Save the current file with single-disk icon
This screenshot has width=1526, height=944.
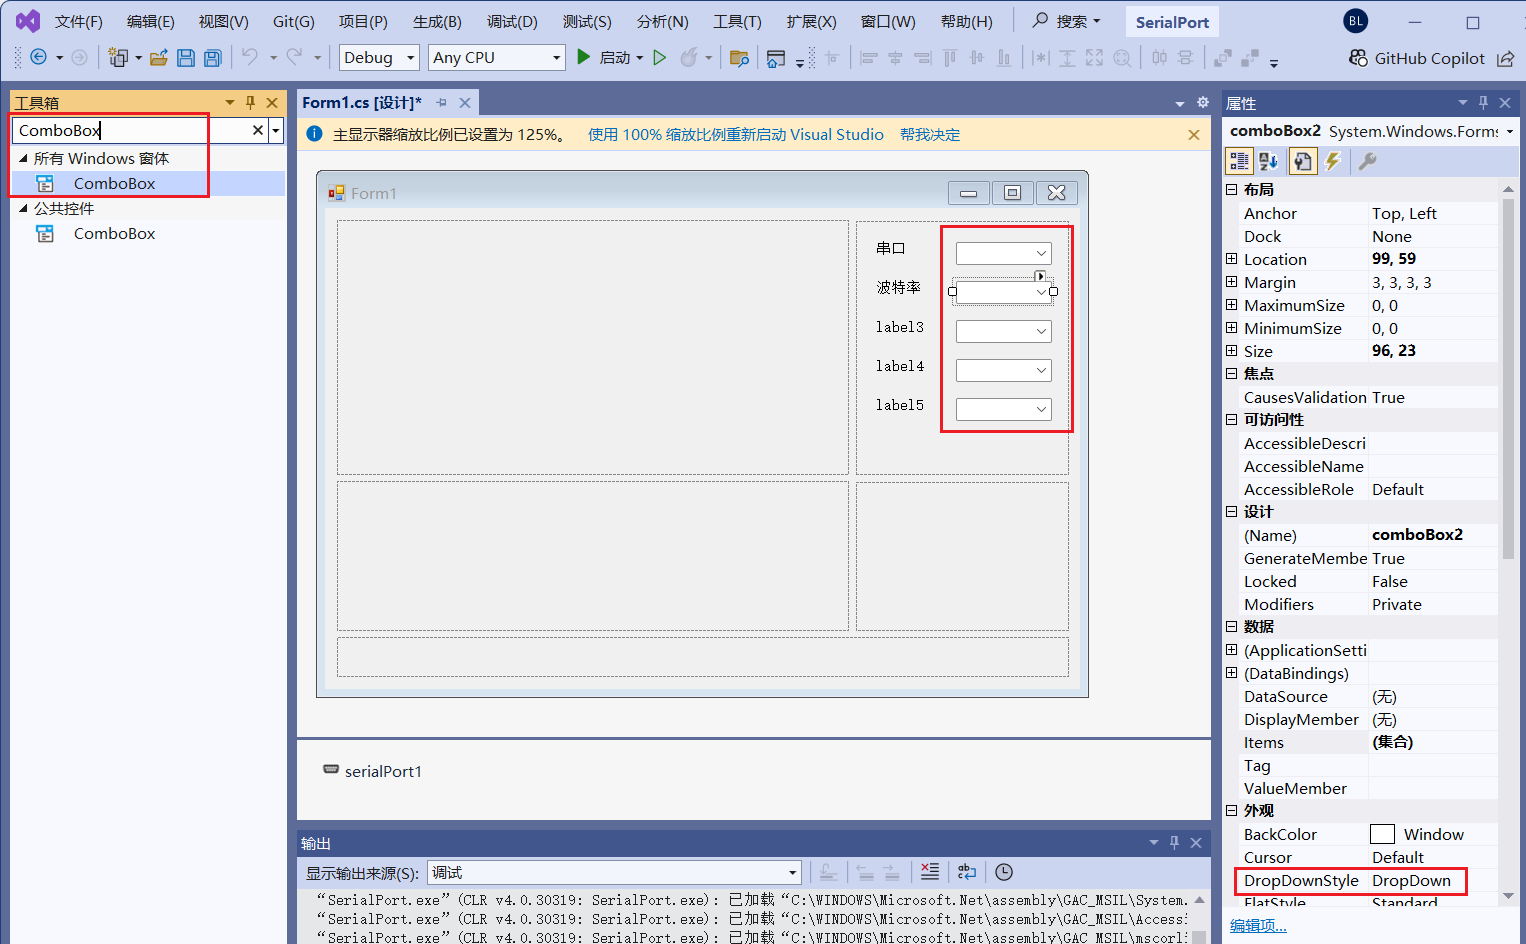pos(186,58)
